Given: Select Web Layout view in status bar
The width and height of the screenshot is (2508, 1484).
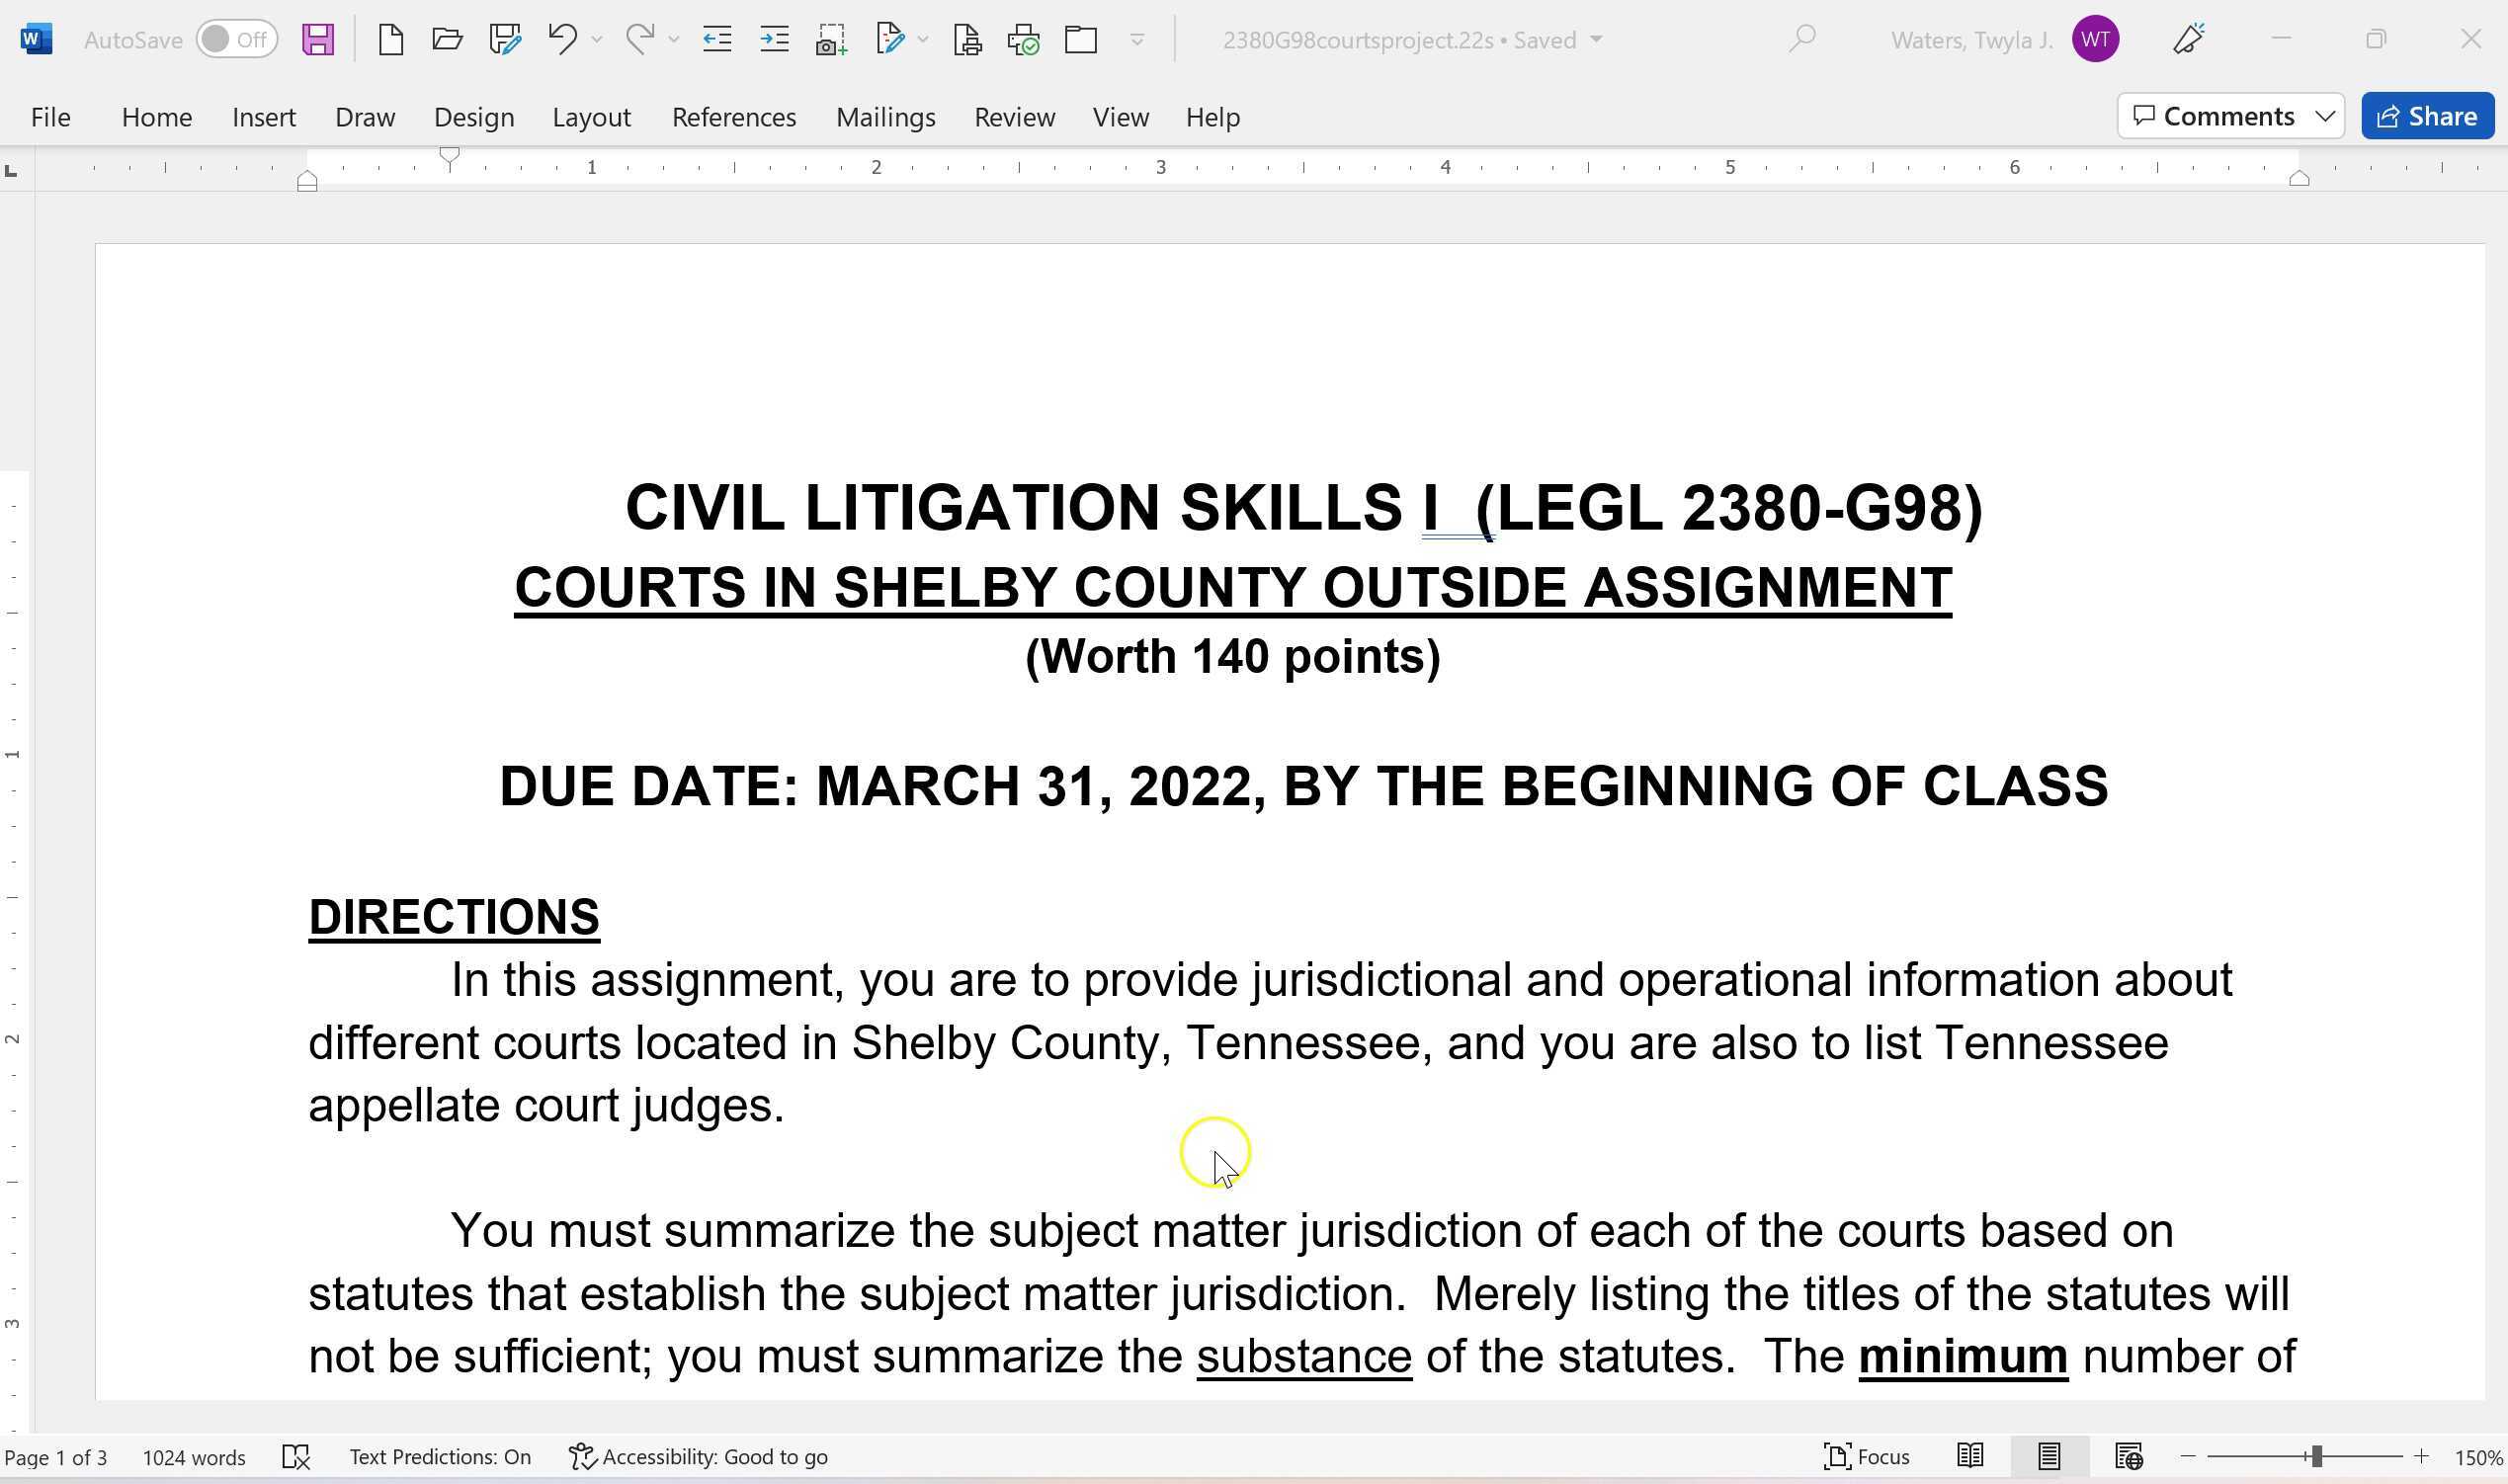Looking at the screenshot, I should [2130, 1457].
